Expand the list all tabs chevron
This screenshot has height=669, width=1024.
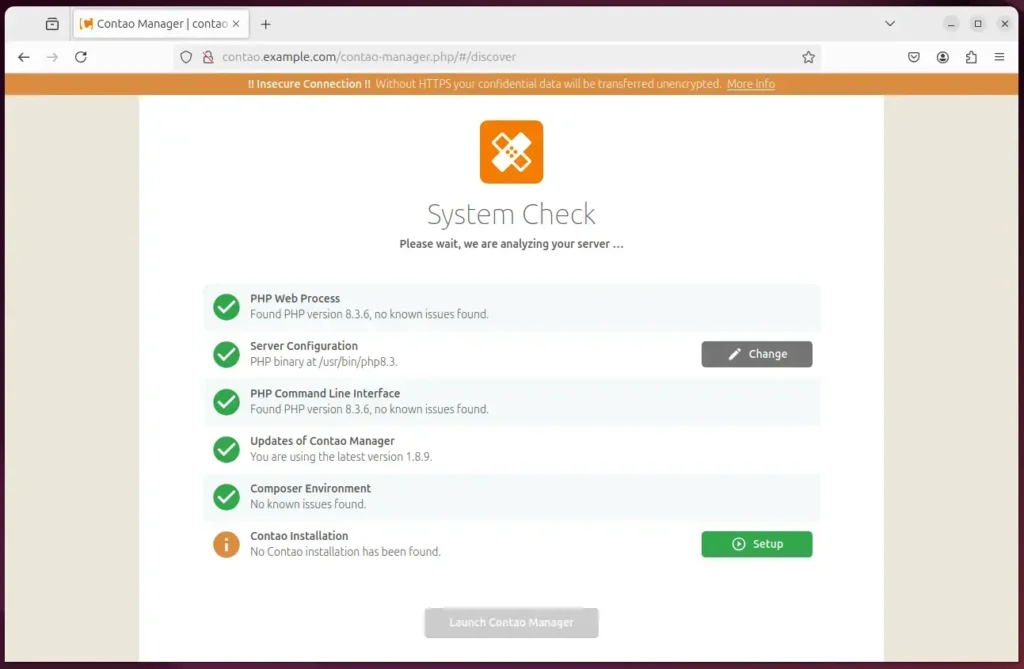(x=889, y=24)
